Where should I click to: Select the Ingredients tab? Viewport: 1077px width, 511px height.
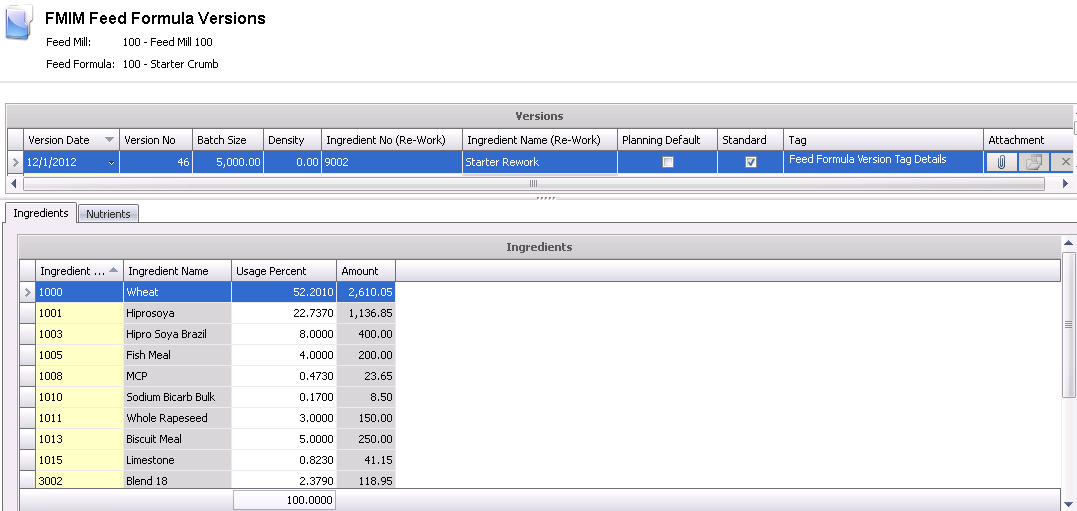coord(41,213)
